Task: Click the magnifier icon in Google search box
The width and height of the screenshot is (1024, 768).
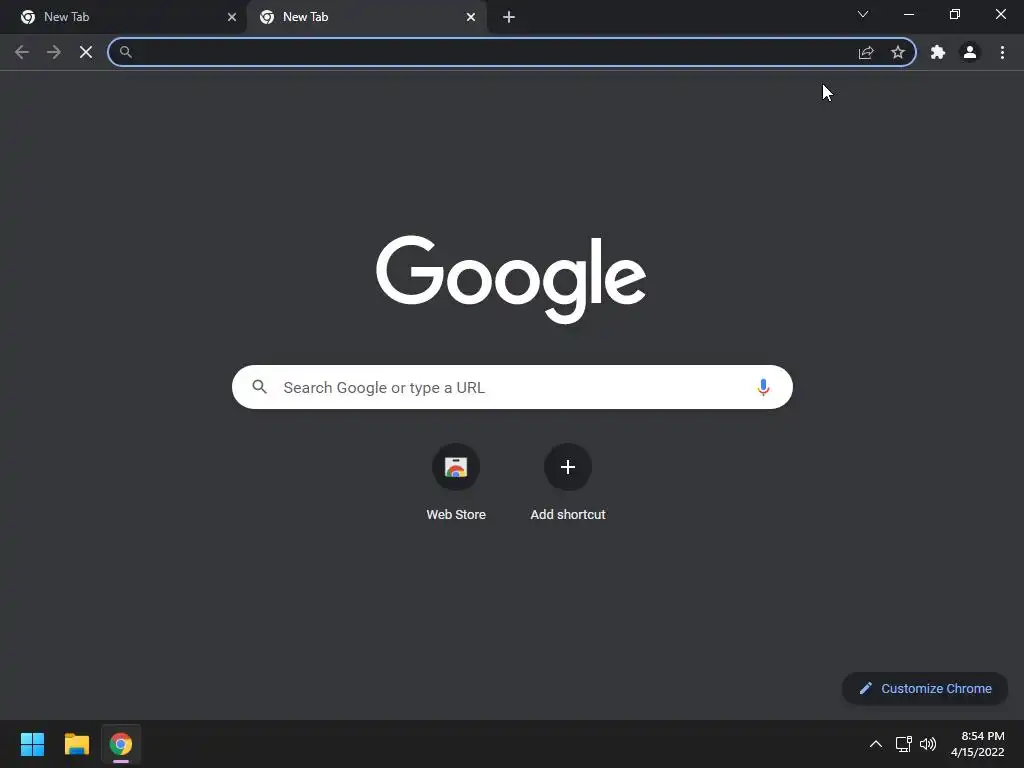Action: click(259, 387)
